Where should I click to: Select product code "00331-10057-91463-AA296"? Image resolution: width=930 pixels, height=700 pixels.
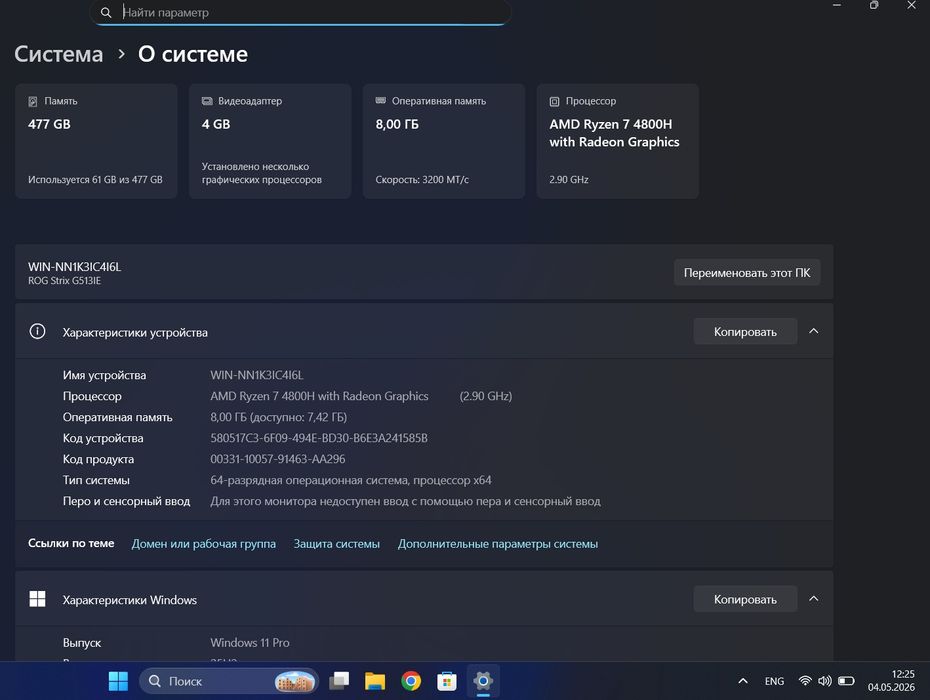278,459
